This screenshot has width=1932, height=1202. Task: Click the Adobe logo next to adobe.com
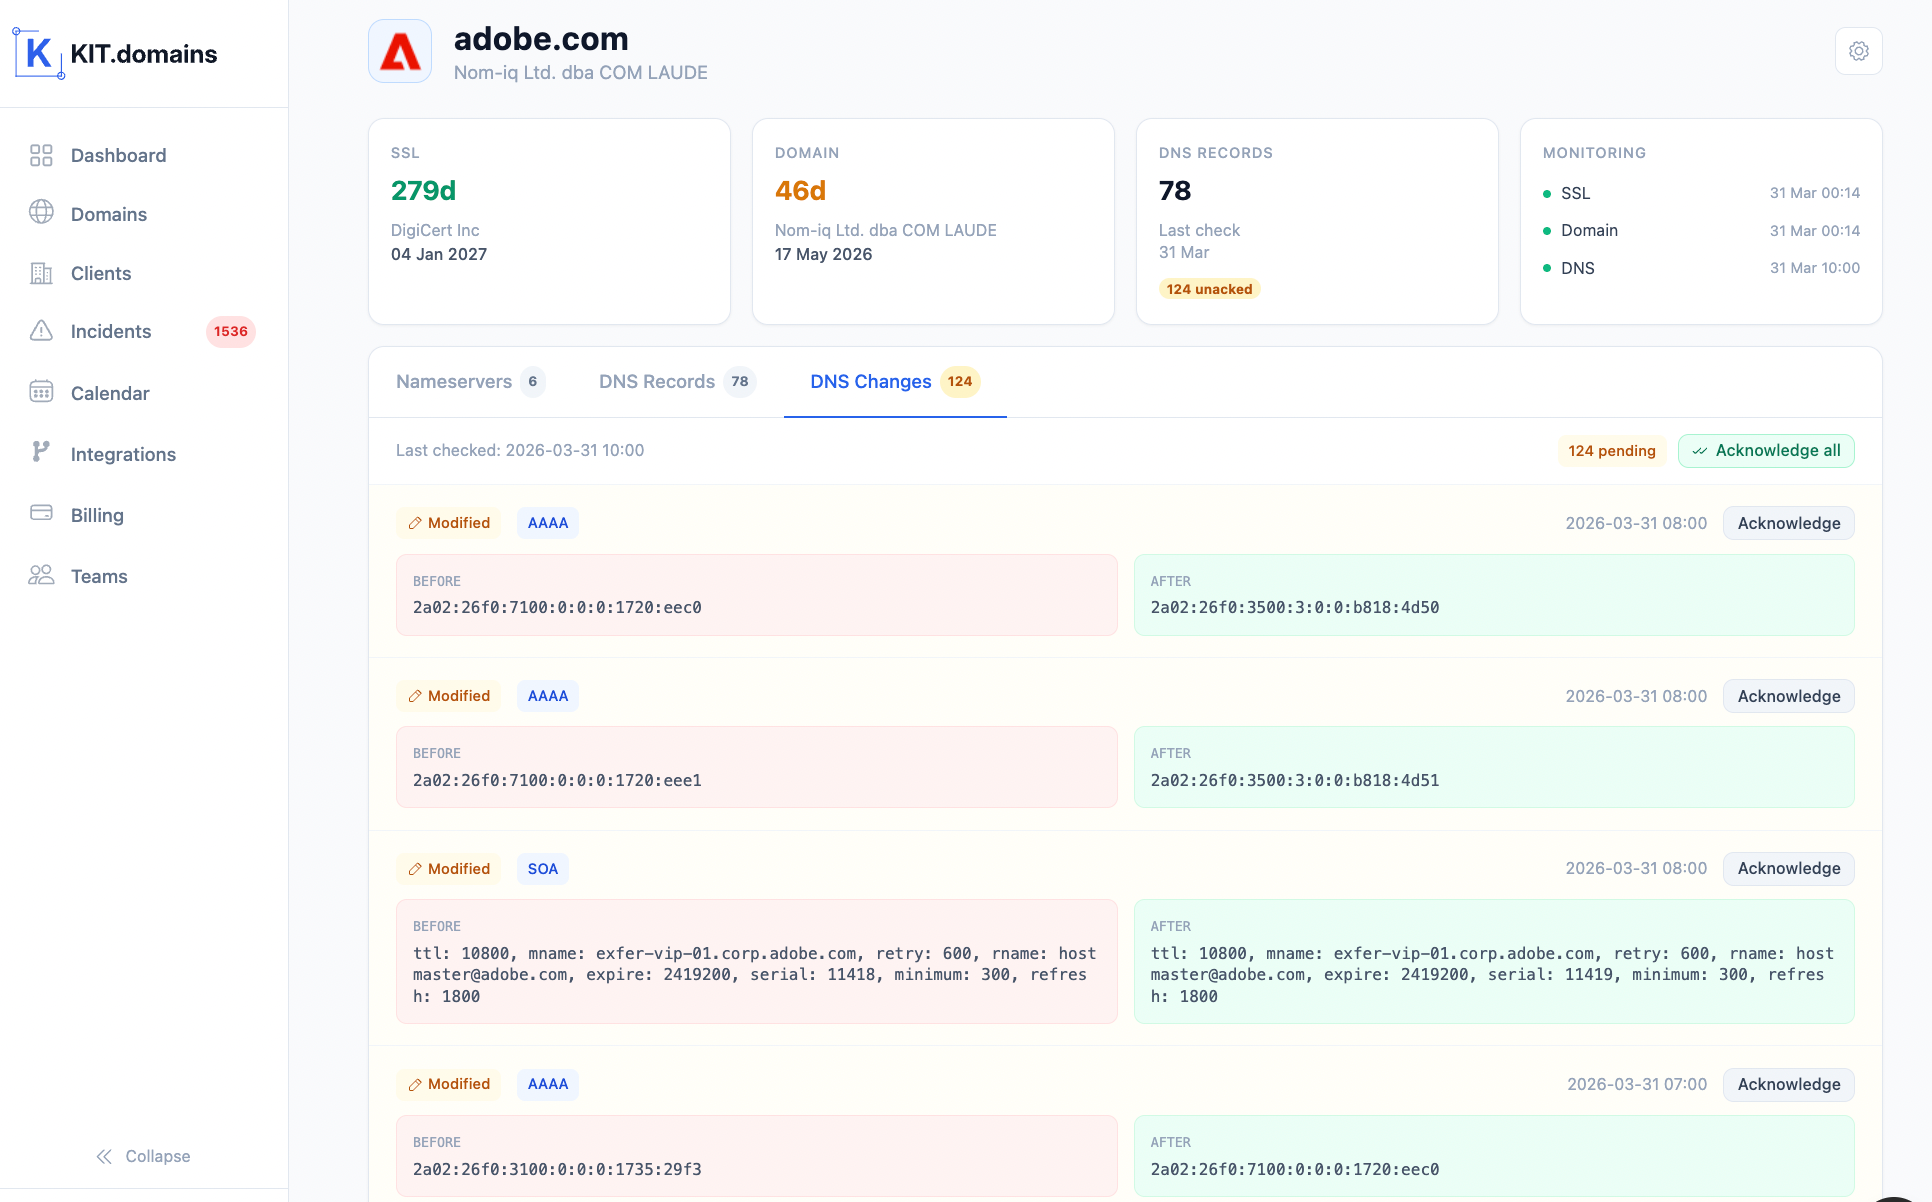(x=399, y=50)
